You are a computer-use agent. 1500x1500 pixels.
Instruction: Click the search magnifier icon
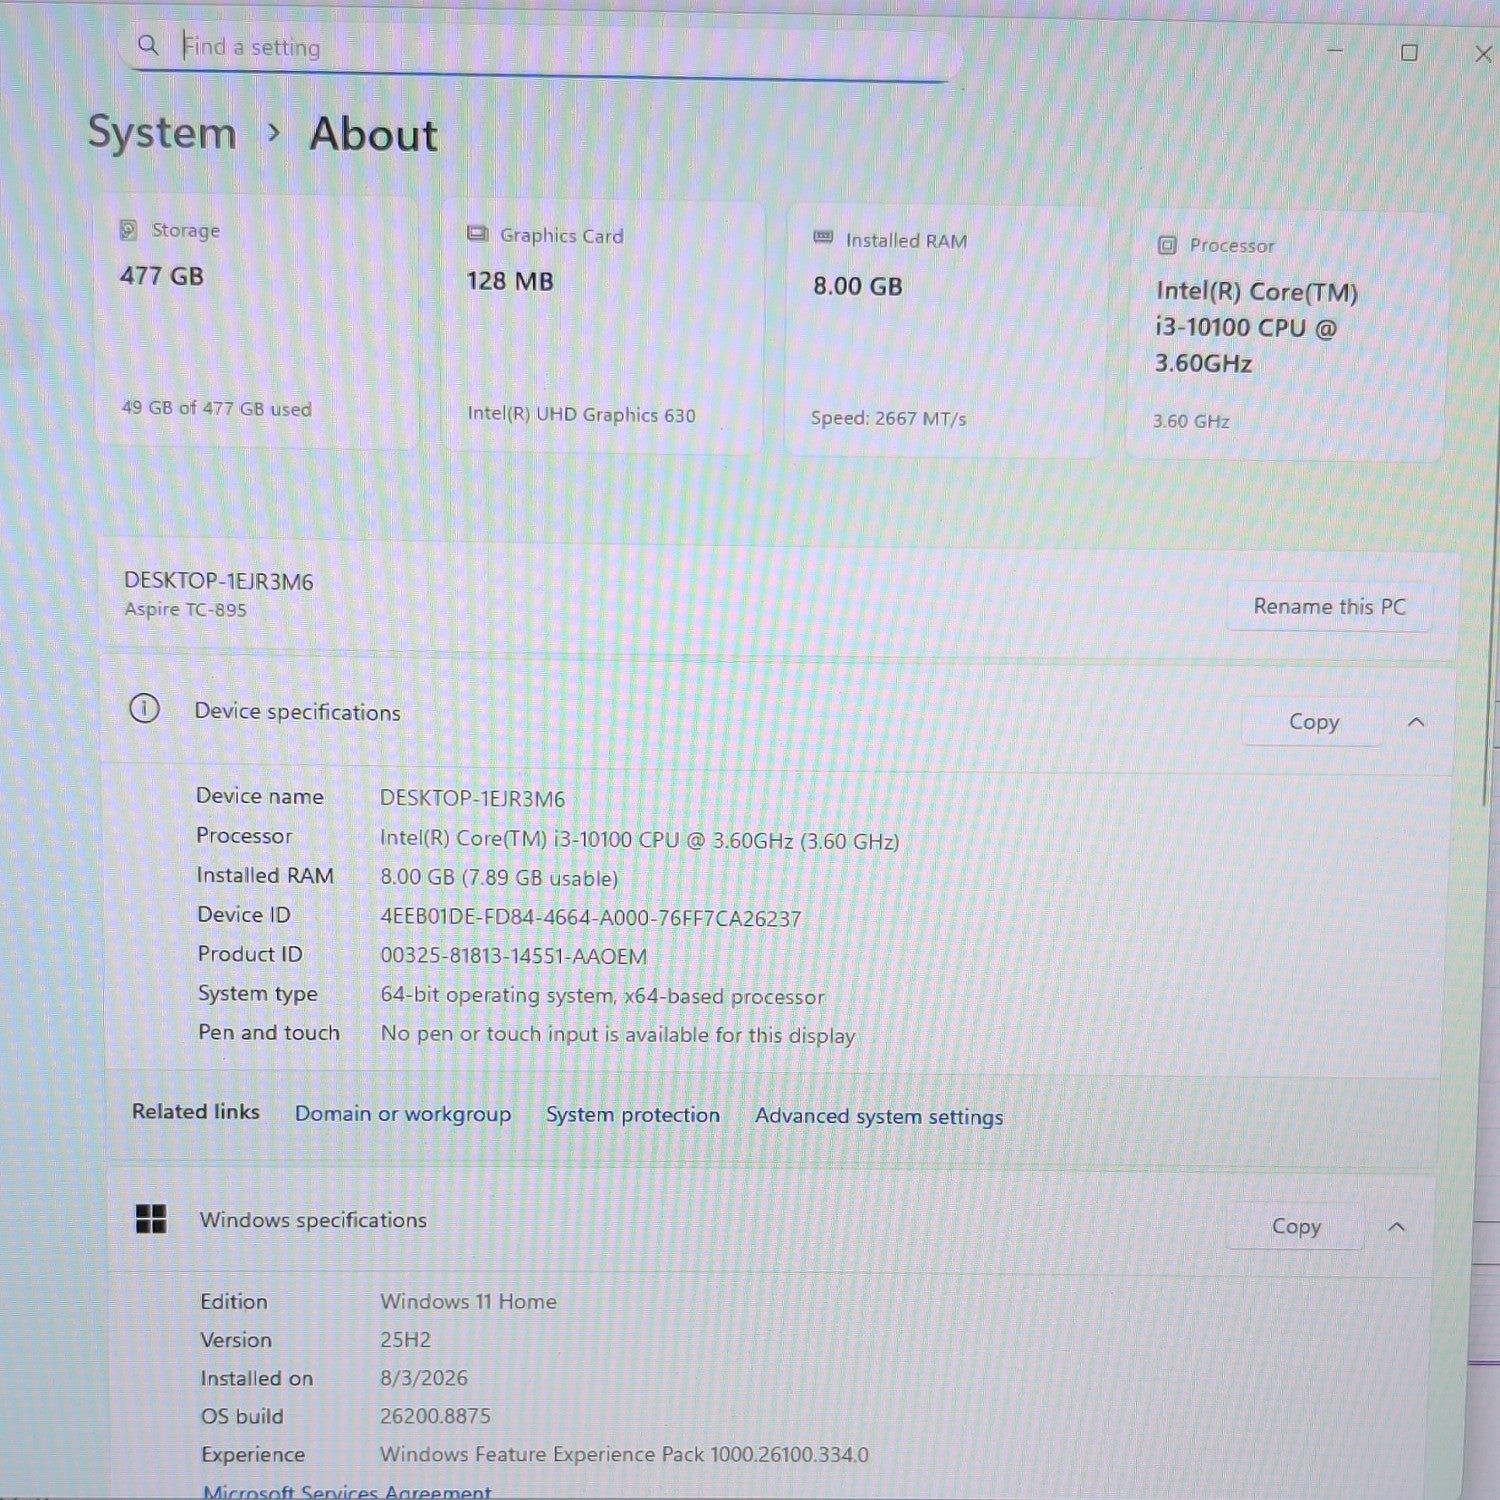click(148, 45)
